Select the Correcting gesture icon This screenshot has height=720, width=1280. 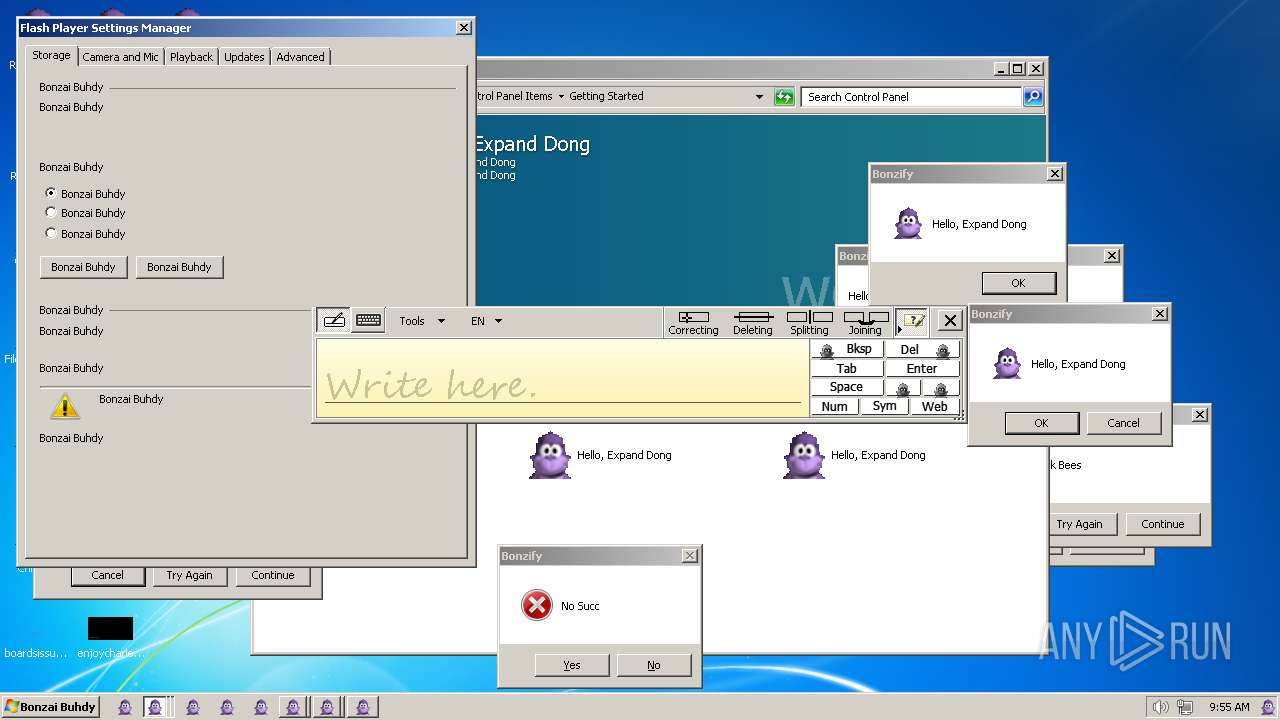tap(693, 322)
